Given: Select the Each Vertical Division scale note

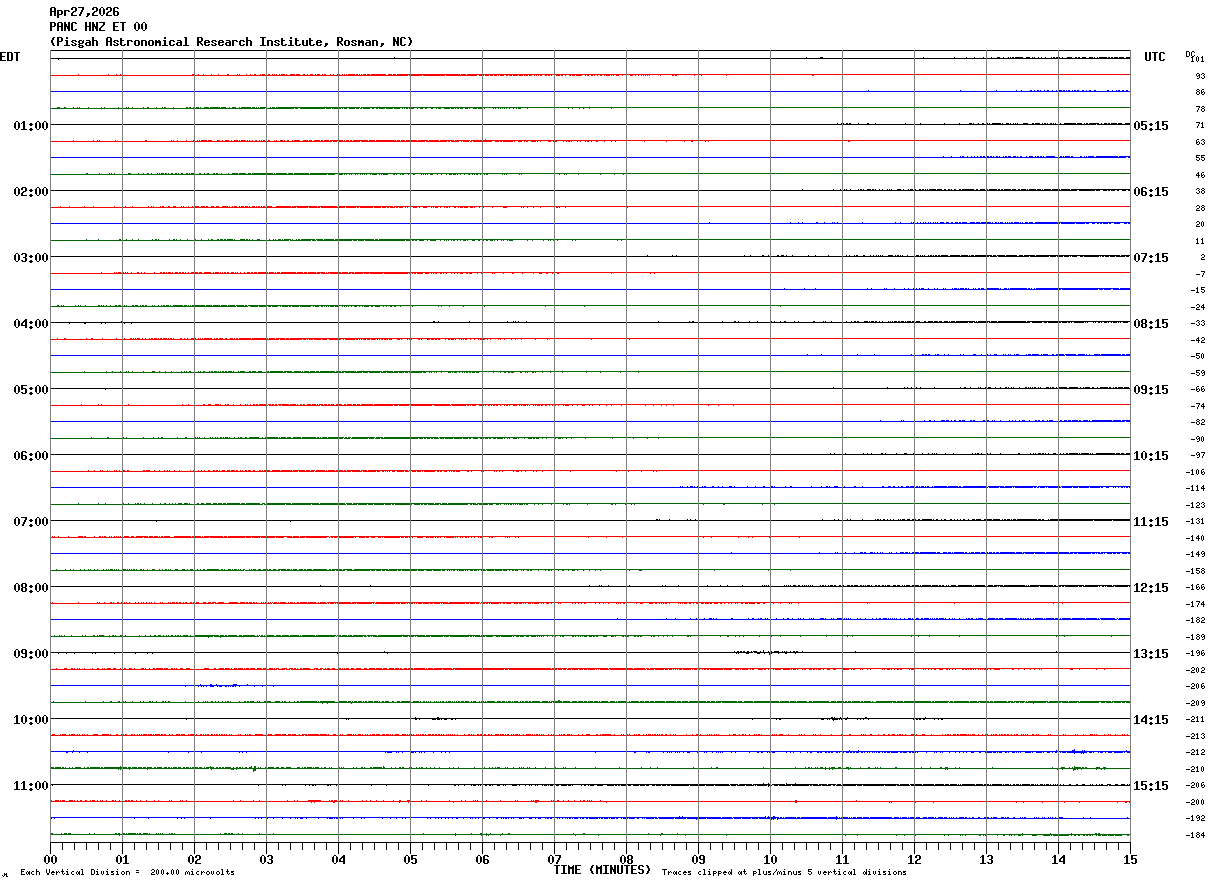Looking at the screenshot, I should (127, 872).
